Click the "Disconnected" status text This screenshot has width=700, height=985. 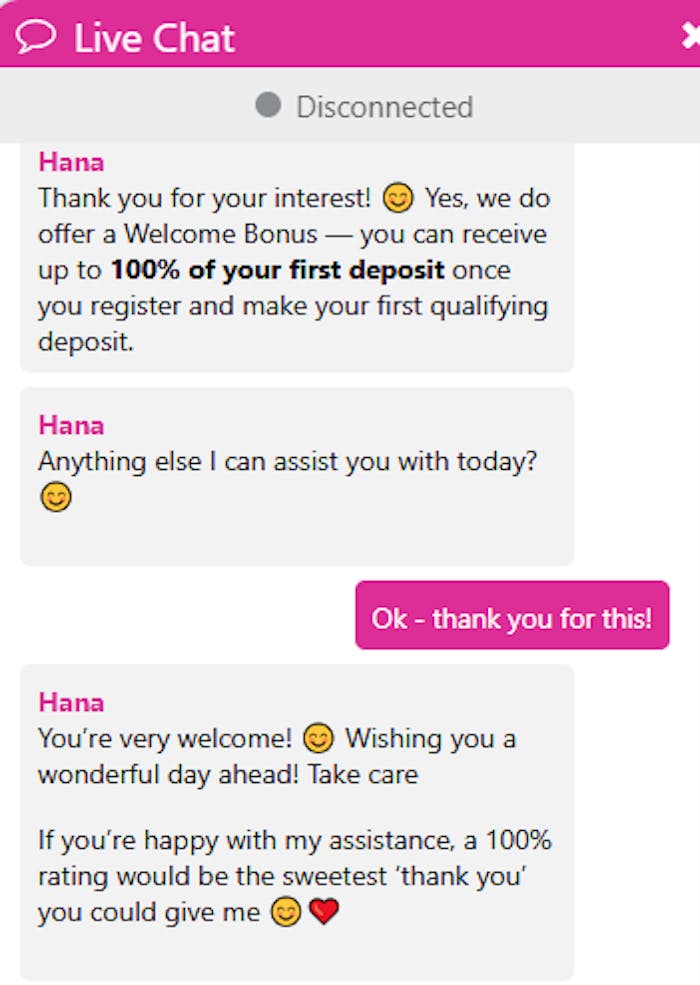(384, 106)
